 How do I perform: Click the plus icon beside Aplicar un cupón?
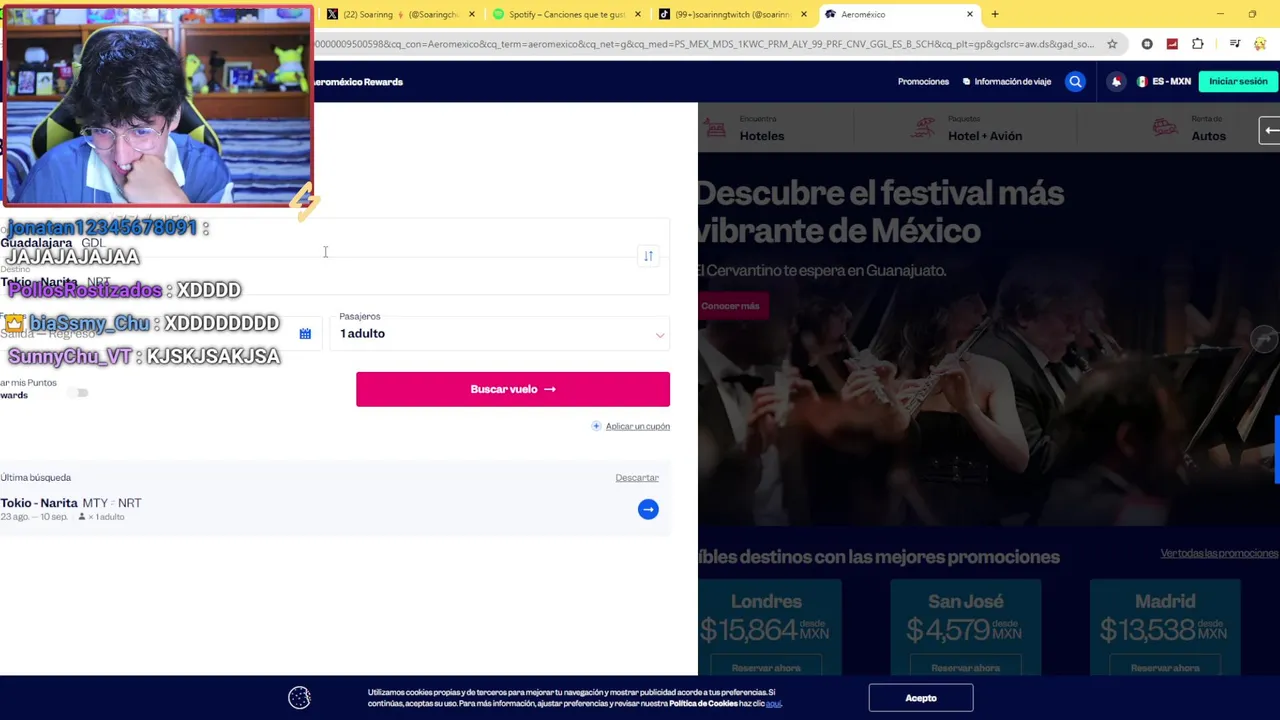pos(596,426)
